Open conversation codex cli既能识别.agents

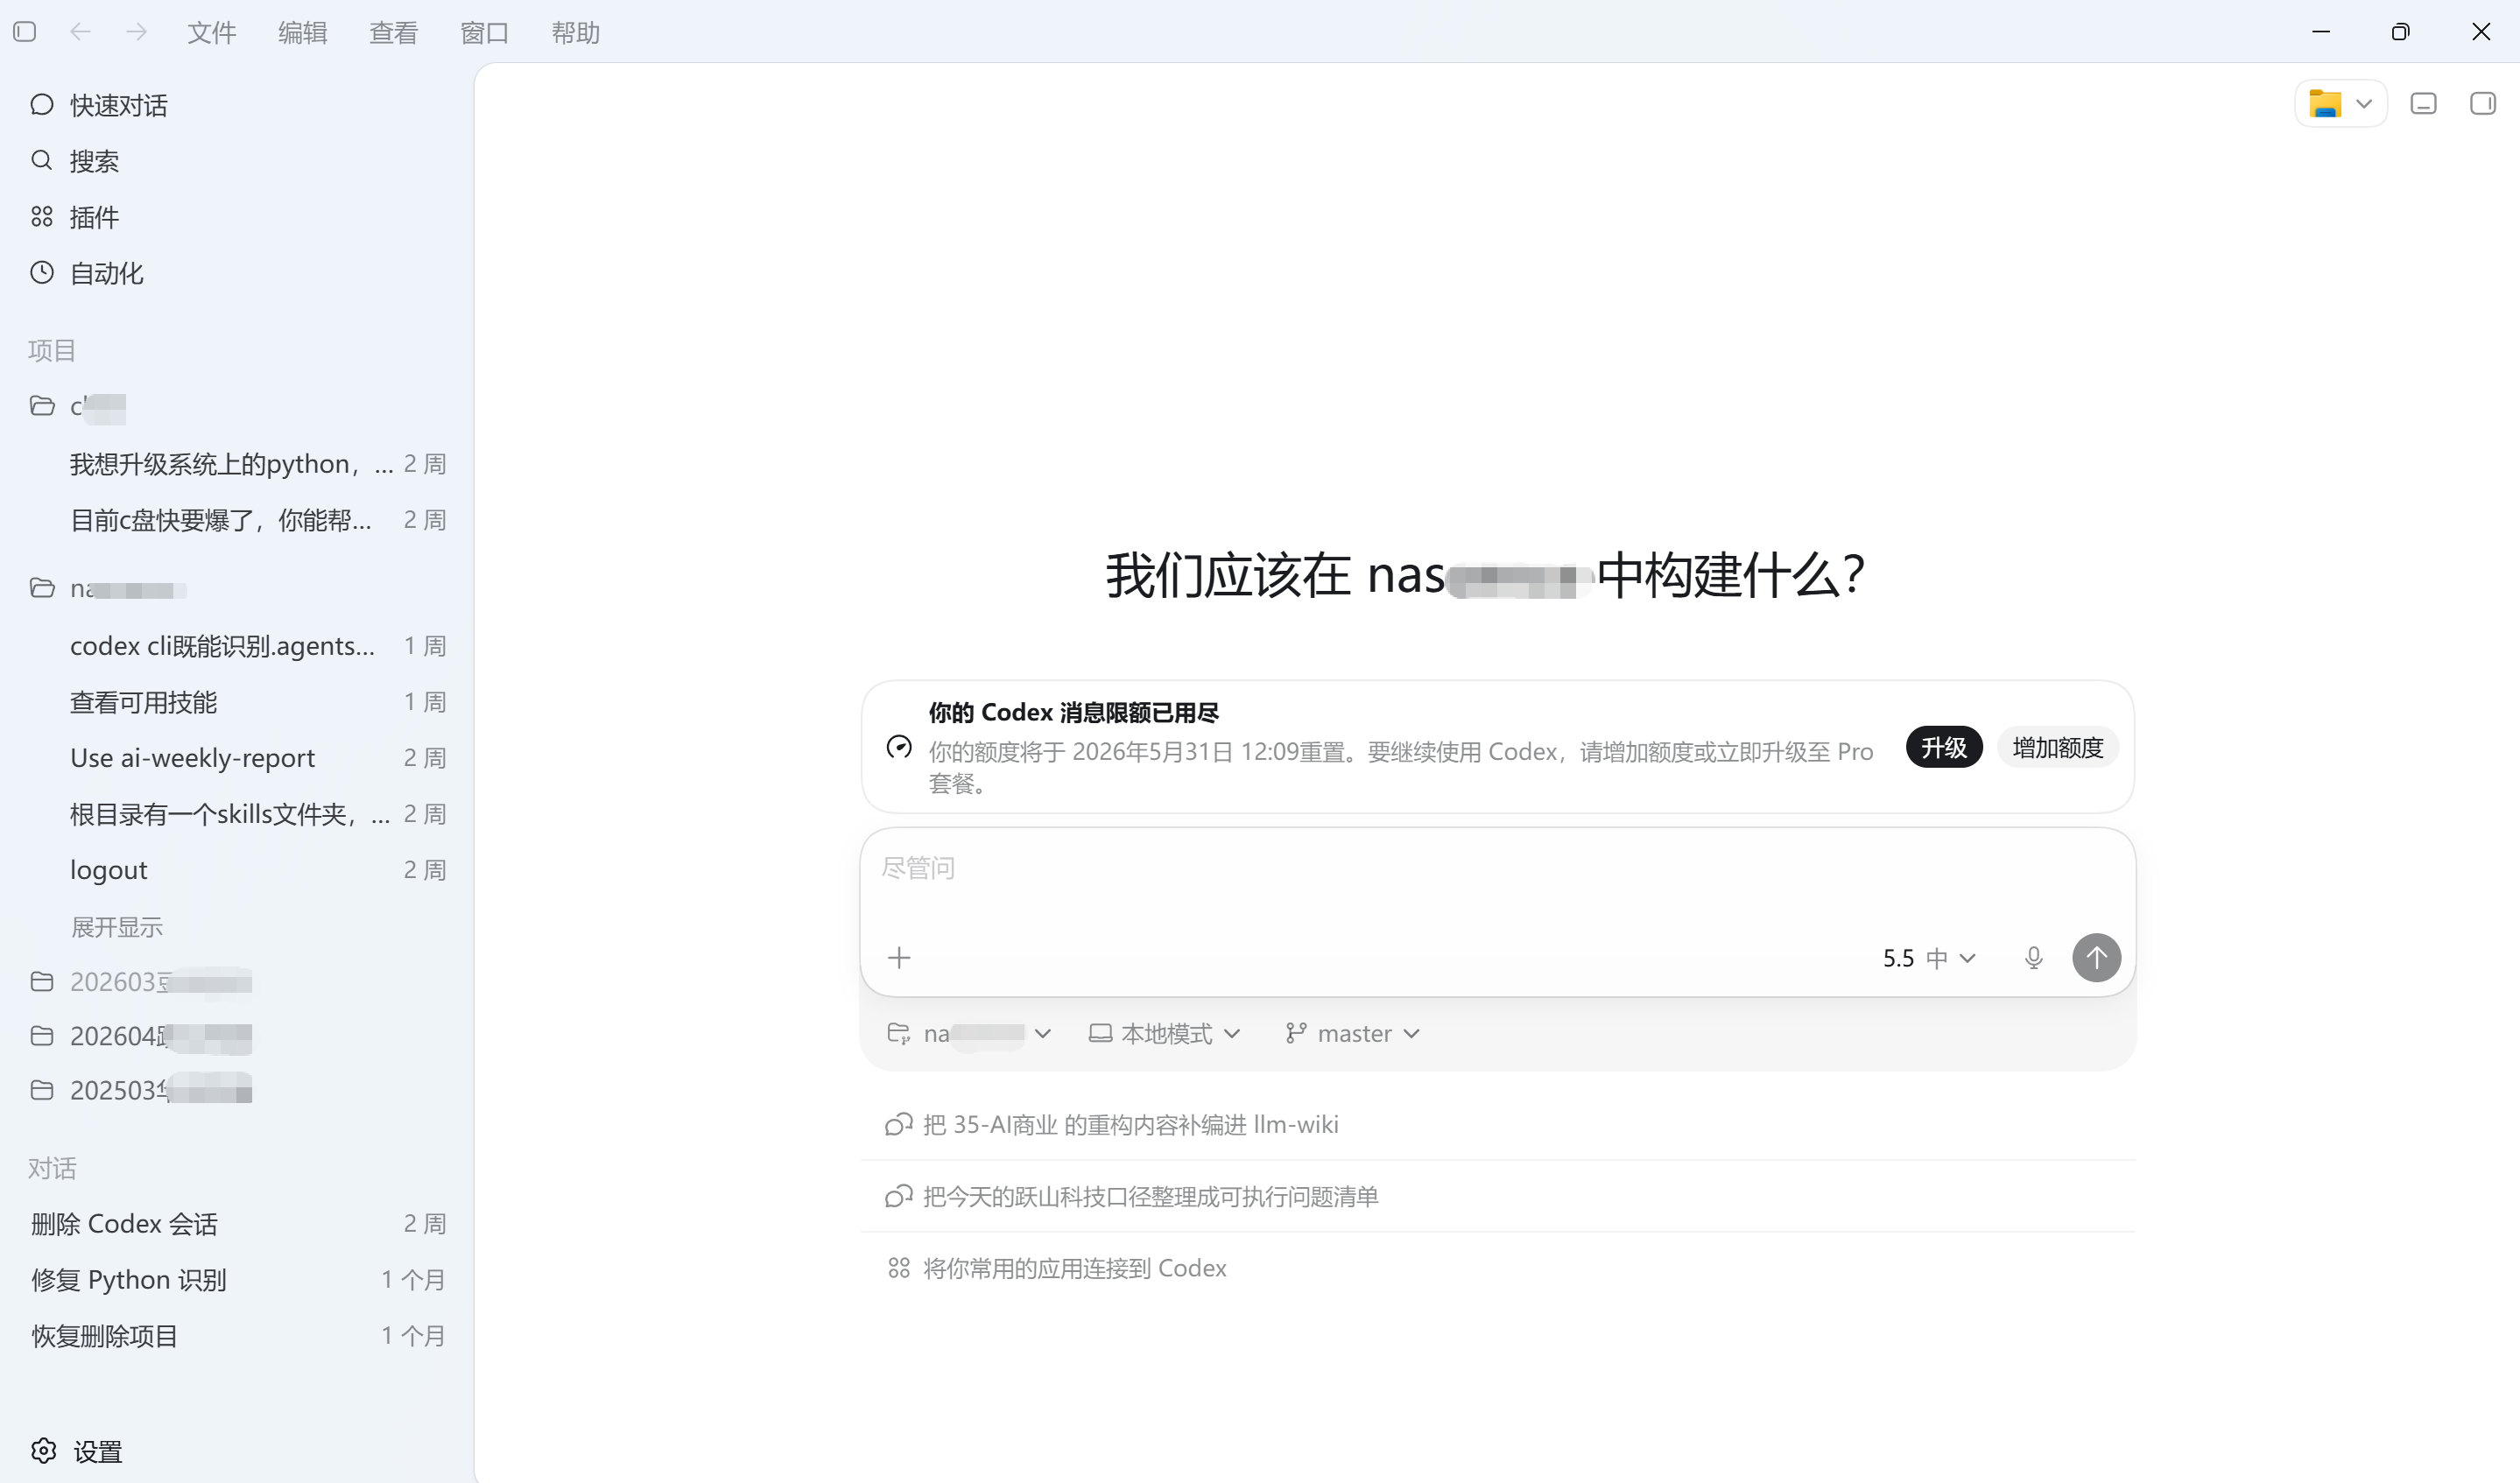click(237, 646)
